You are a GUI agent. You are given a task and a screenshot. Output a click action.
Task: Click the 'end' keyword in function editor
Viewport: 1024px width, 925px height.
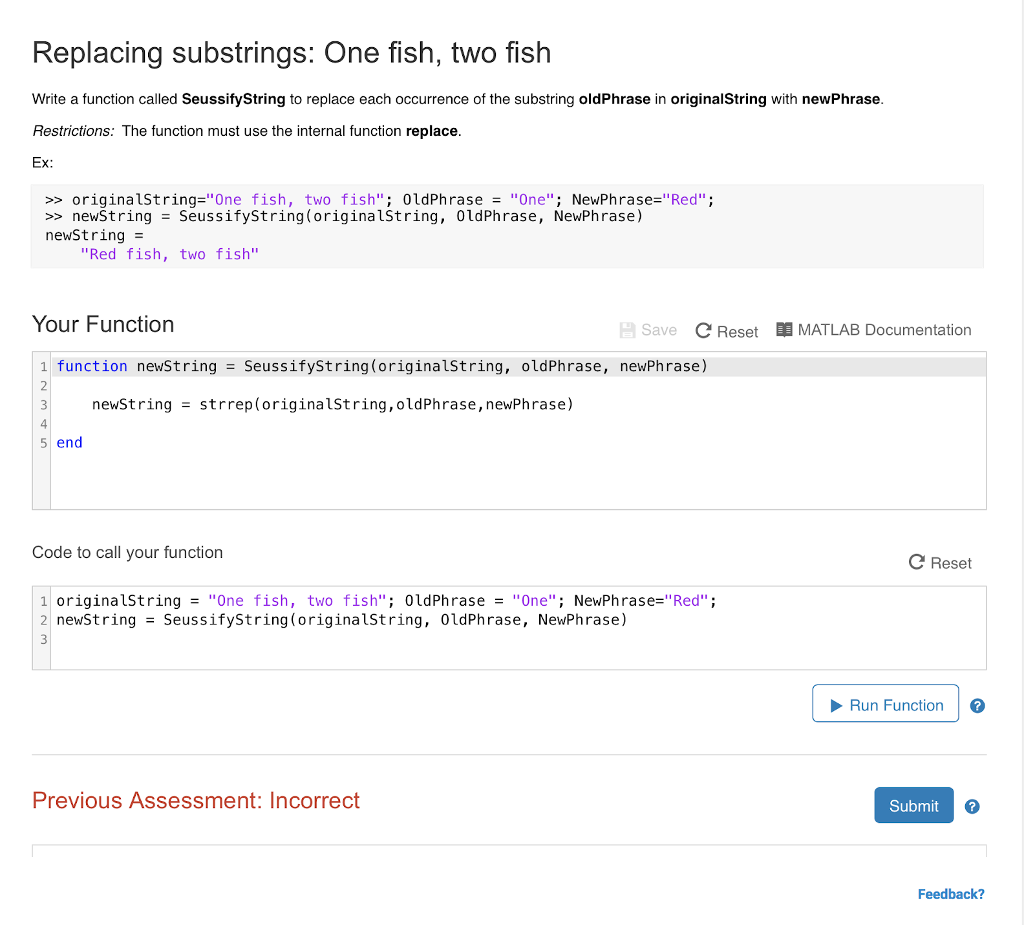coord(70,443)
